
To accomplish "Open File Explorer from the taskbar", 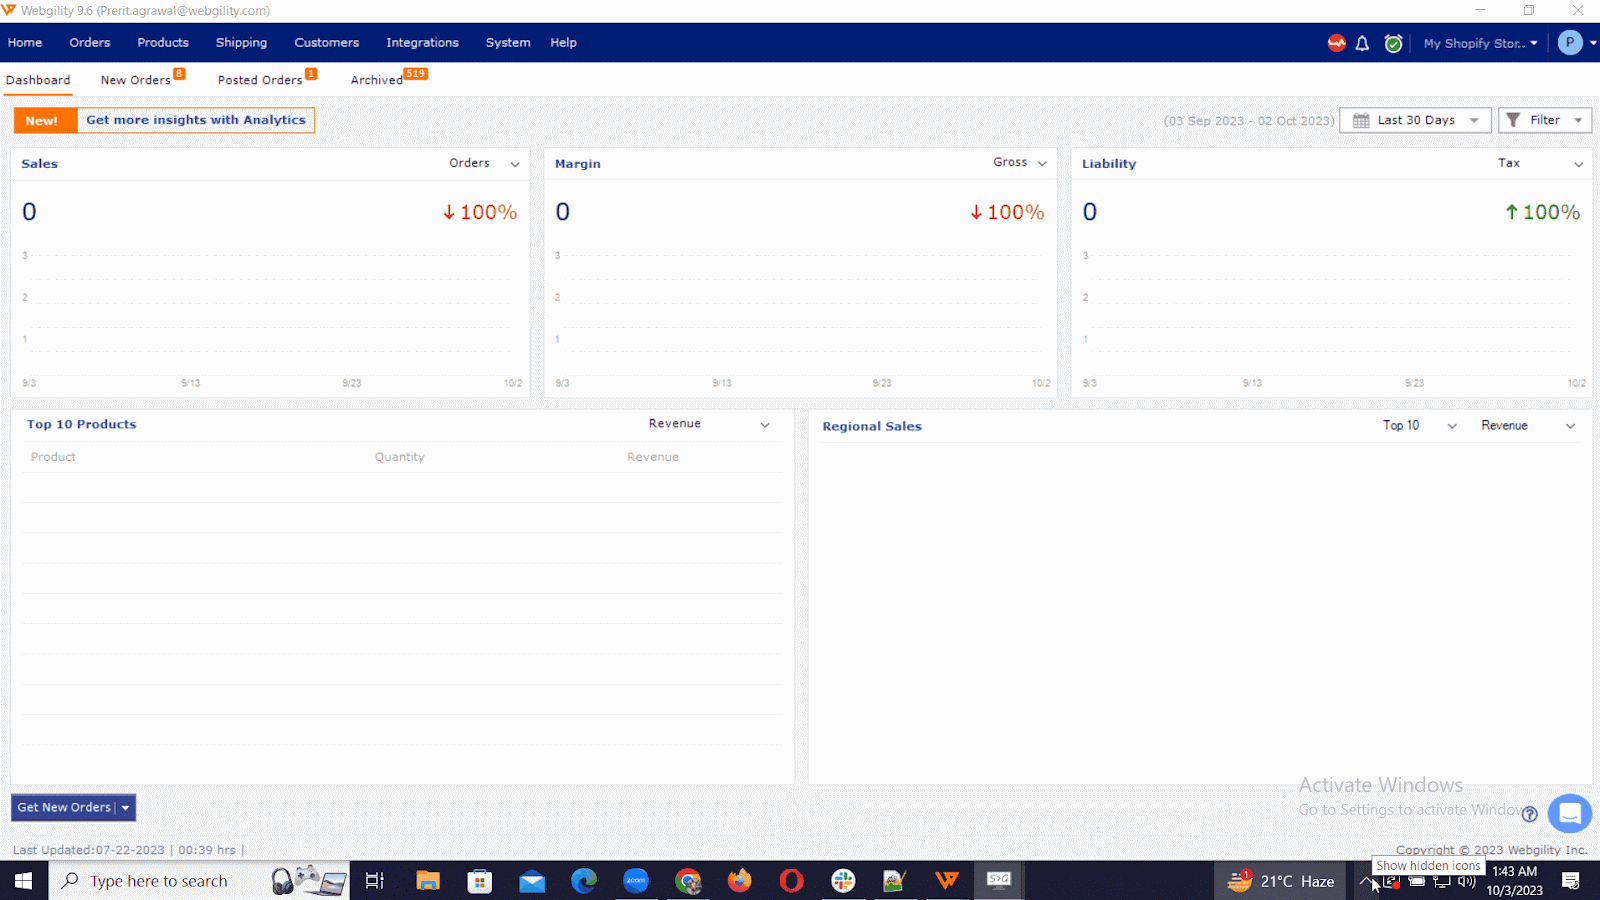I will tap(428, 880).
